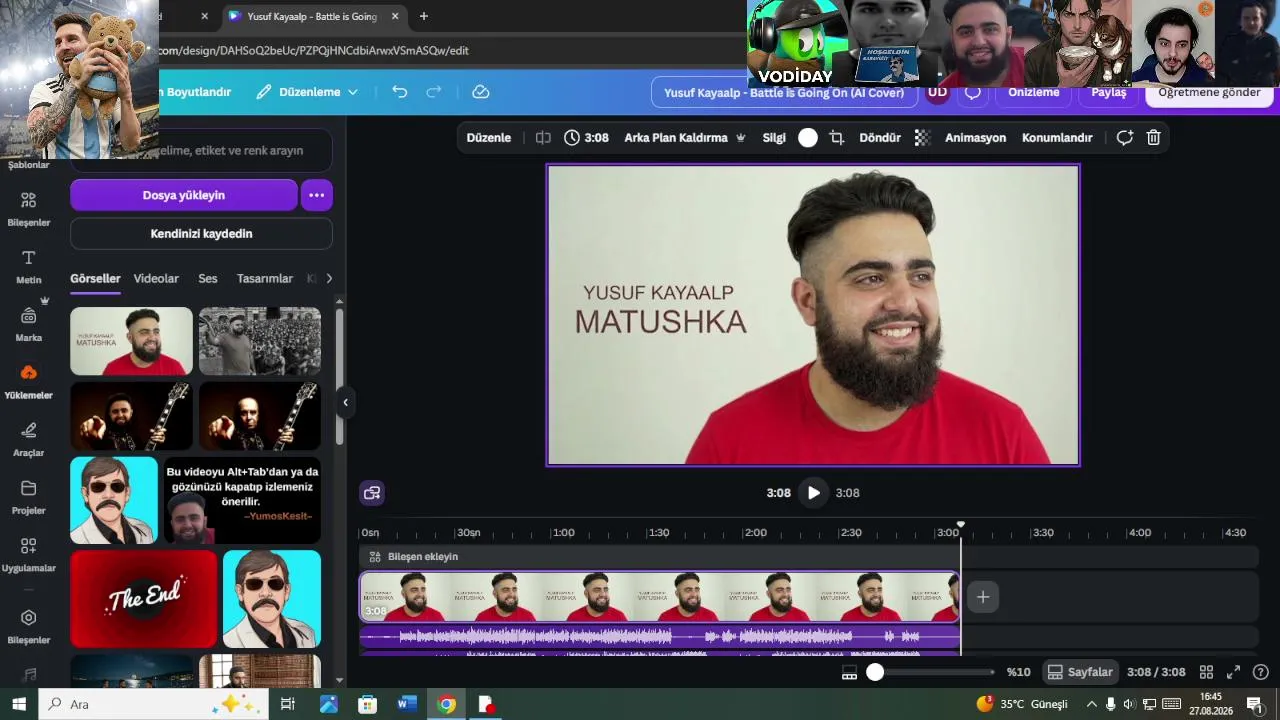Switch to the Görseller tab
Image resolution: width=1280 pixels, height=720 pixels.
(x=95, y=279)
